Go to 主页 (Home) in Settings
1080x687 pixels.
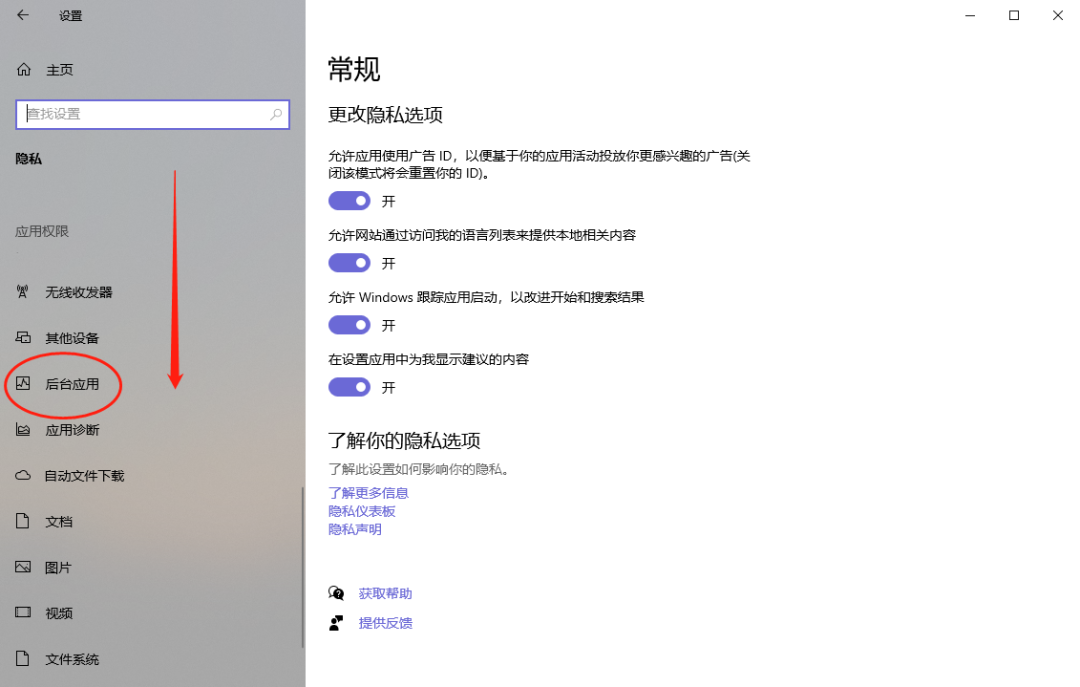[59, 69]
